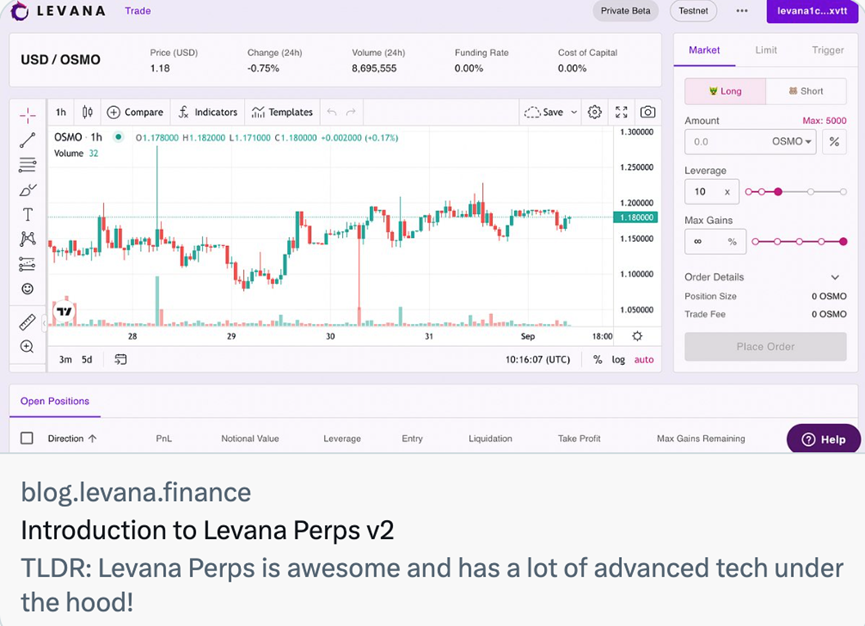The width and height of the screenshot is (865, 626).
Task: Switch to the Limit order tab
Action: 766,50
